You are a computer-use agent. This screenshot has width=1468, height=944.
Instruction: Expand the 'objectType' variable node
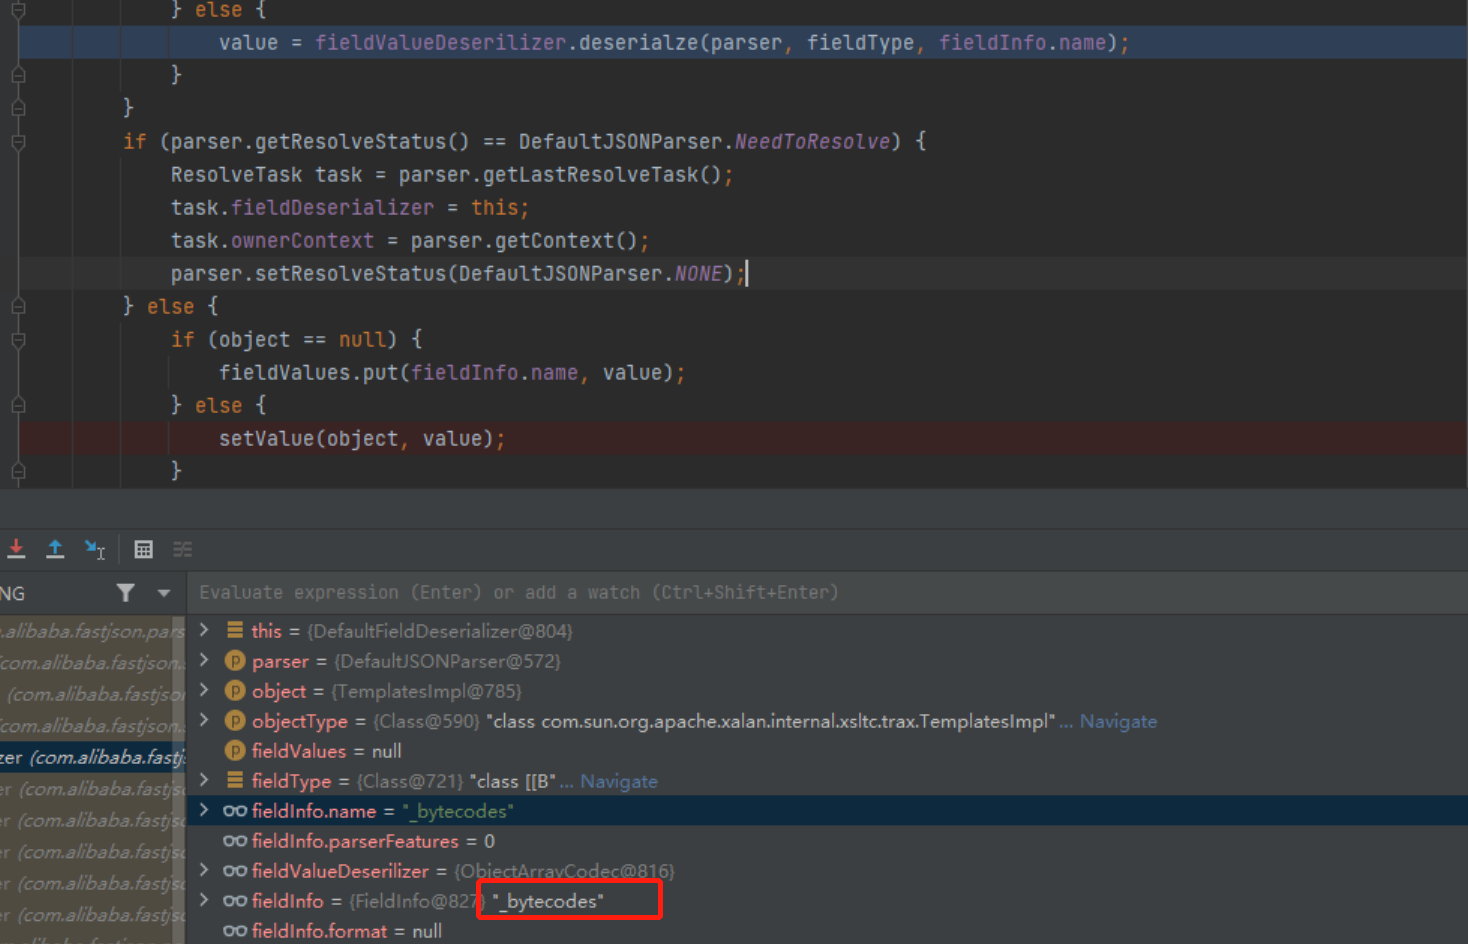204,720
